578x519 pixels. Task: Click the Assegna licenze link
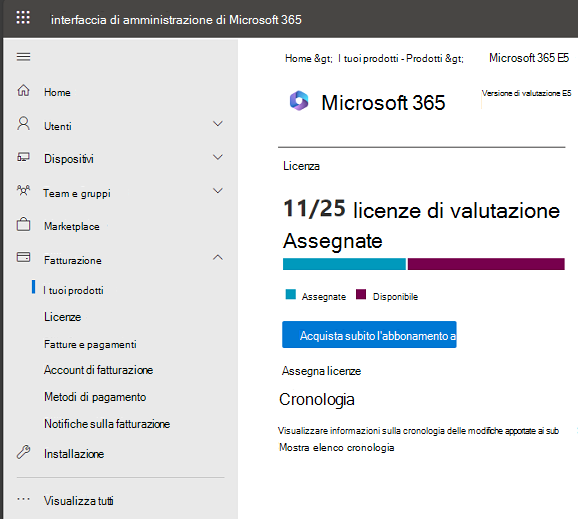(x=321, y=371)
